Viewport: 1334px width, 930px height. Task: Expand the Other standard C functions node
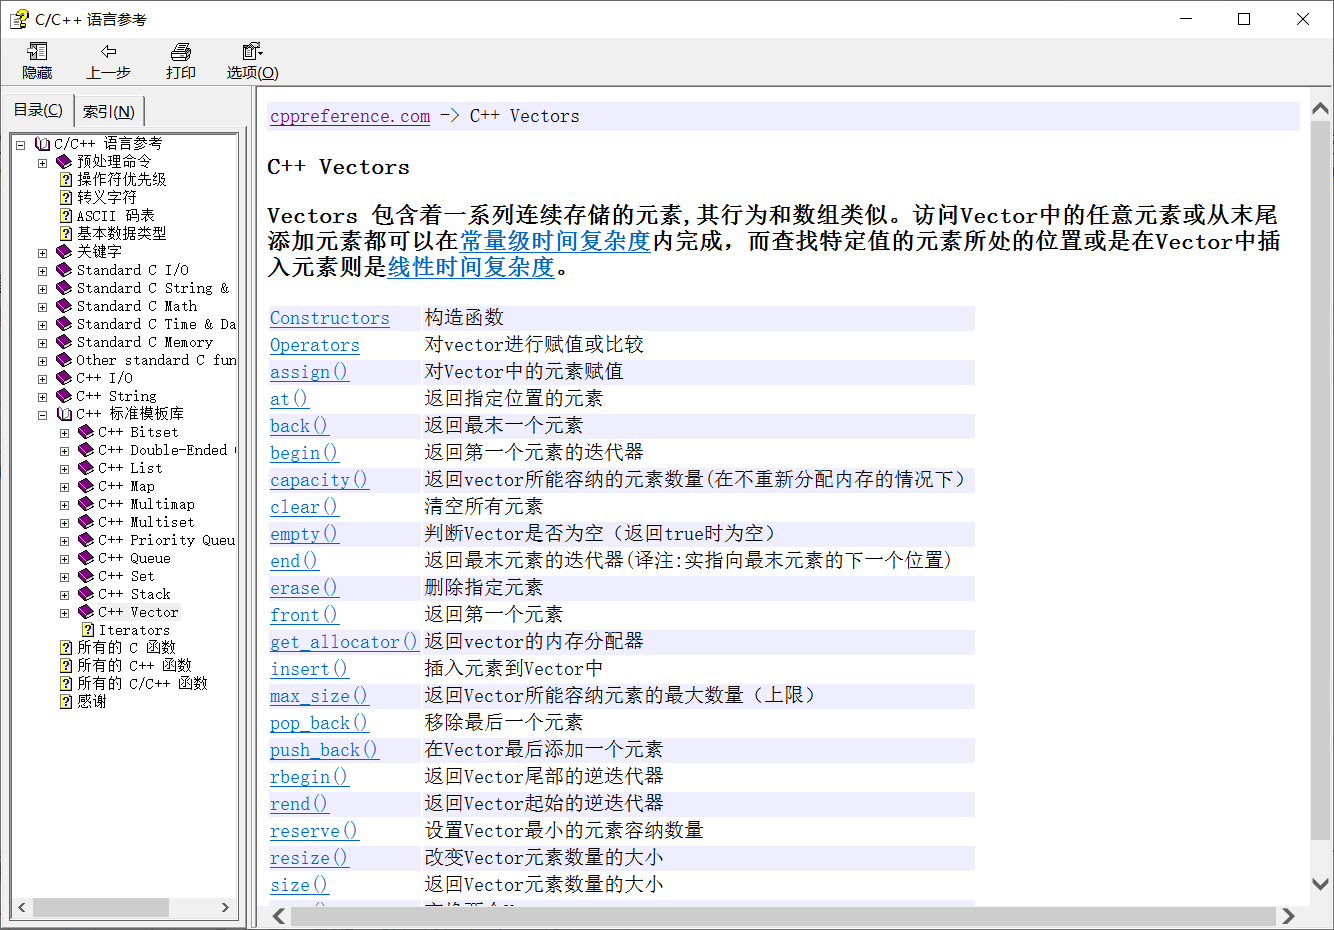tap(42, 361)
